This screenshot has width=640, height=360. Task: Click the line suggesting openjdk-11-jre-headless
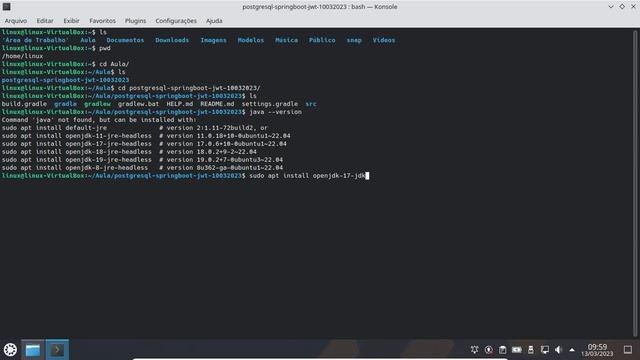tap(146, 136)
